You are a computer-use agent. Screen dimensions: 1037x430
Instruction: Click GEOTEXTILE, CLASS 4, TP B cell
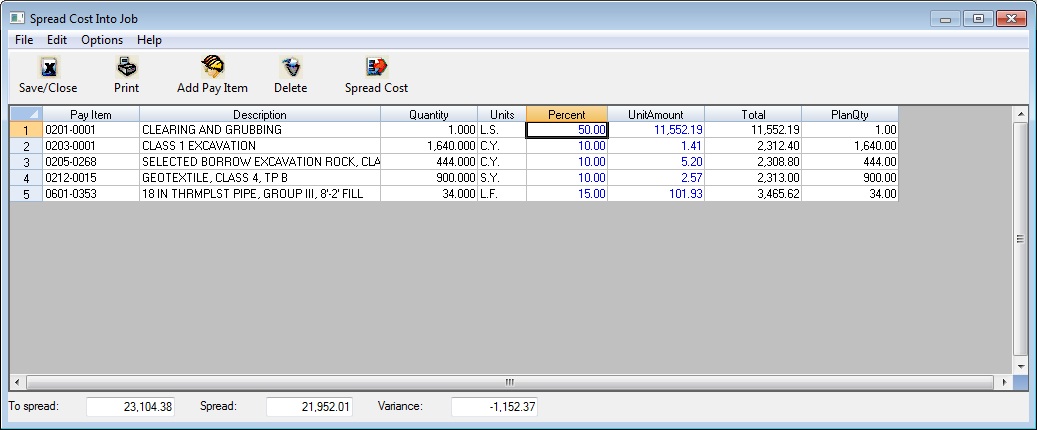tap(260, 178)
